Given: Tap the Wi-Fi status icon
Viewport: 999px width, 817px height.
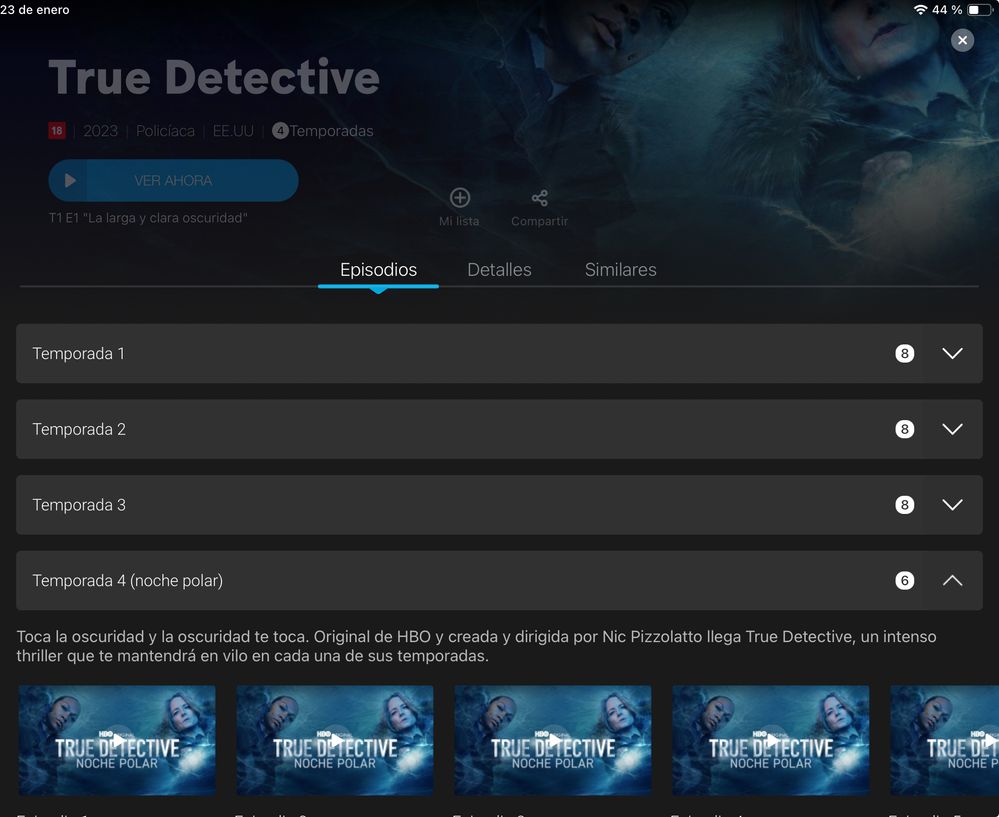Looking at the screenshot, I should pyautogui.click(x=919, y=10).
